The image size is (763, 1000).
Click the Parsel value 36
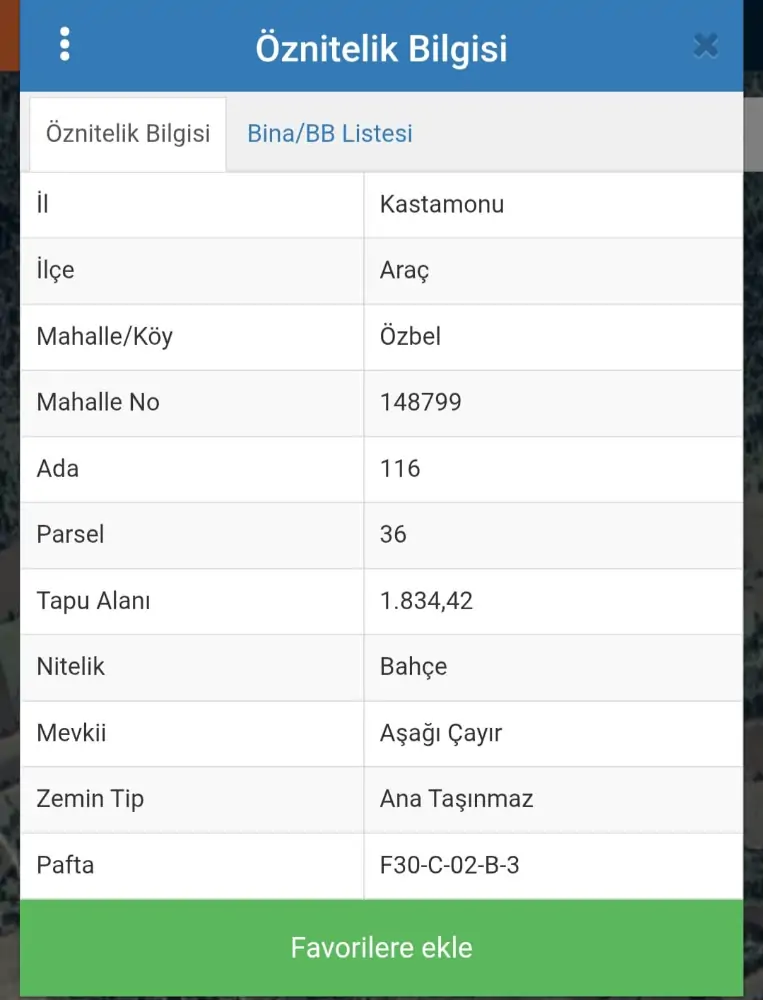click(393, 535)
